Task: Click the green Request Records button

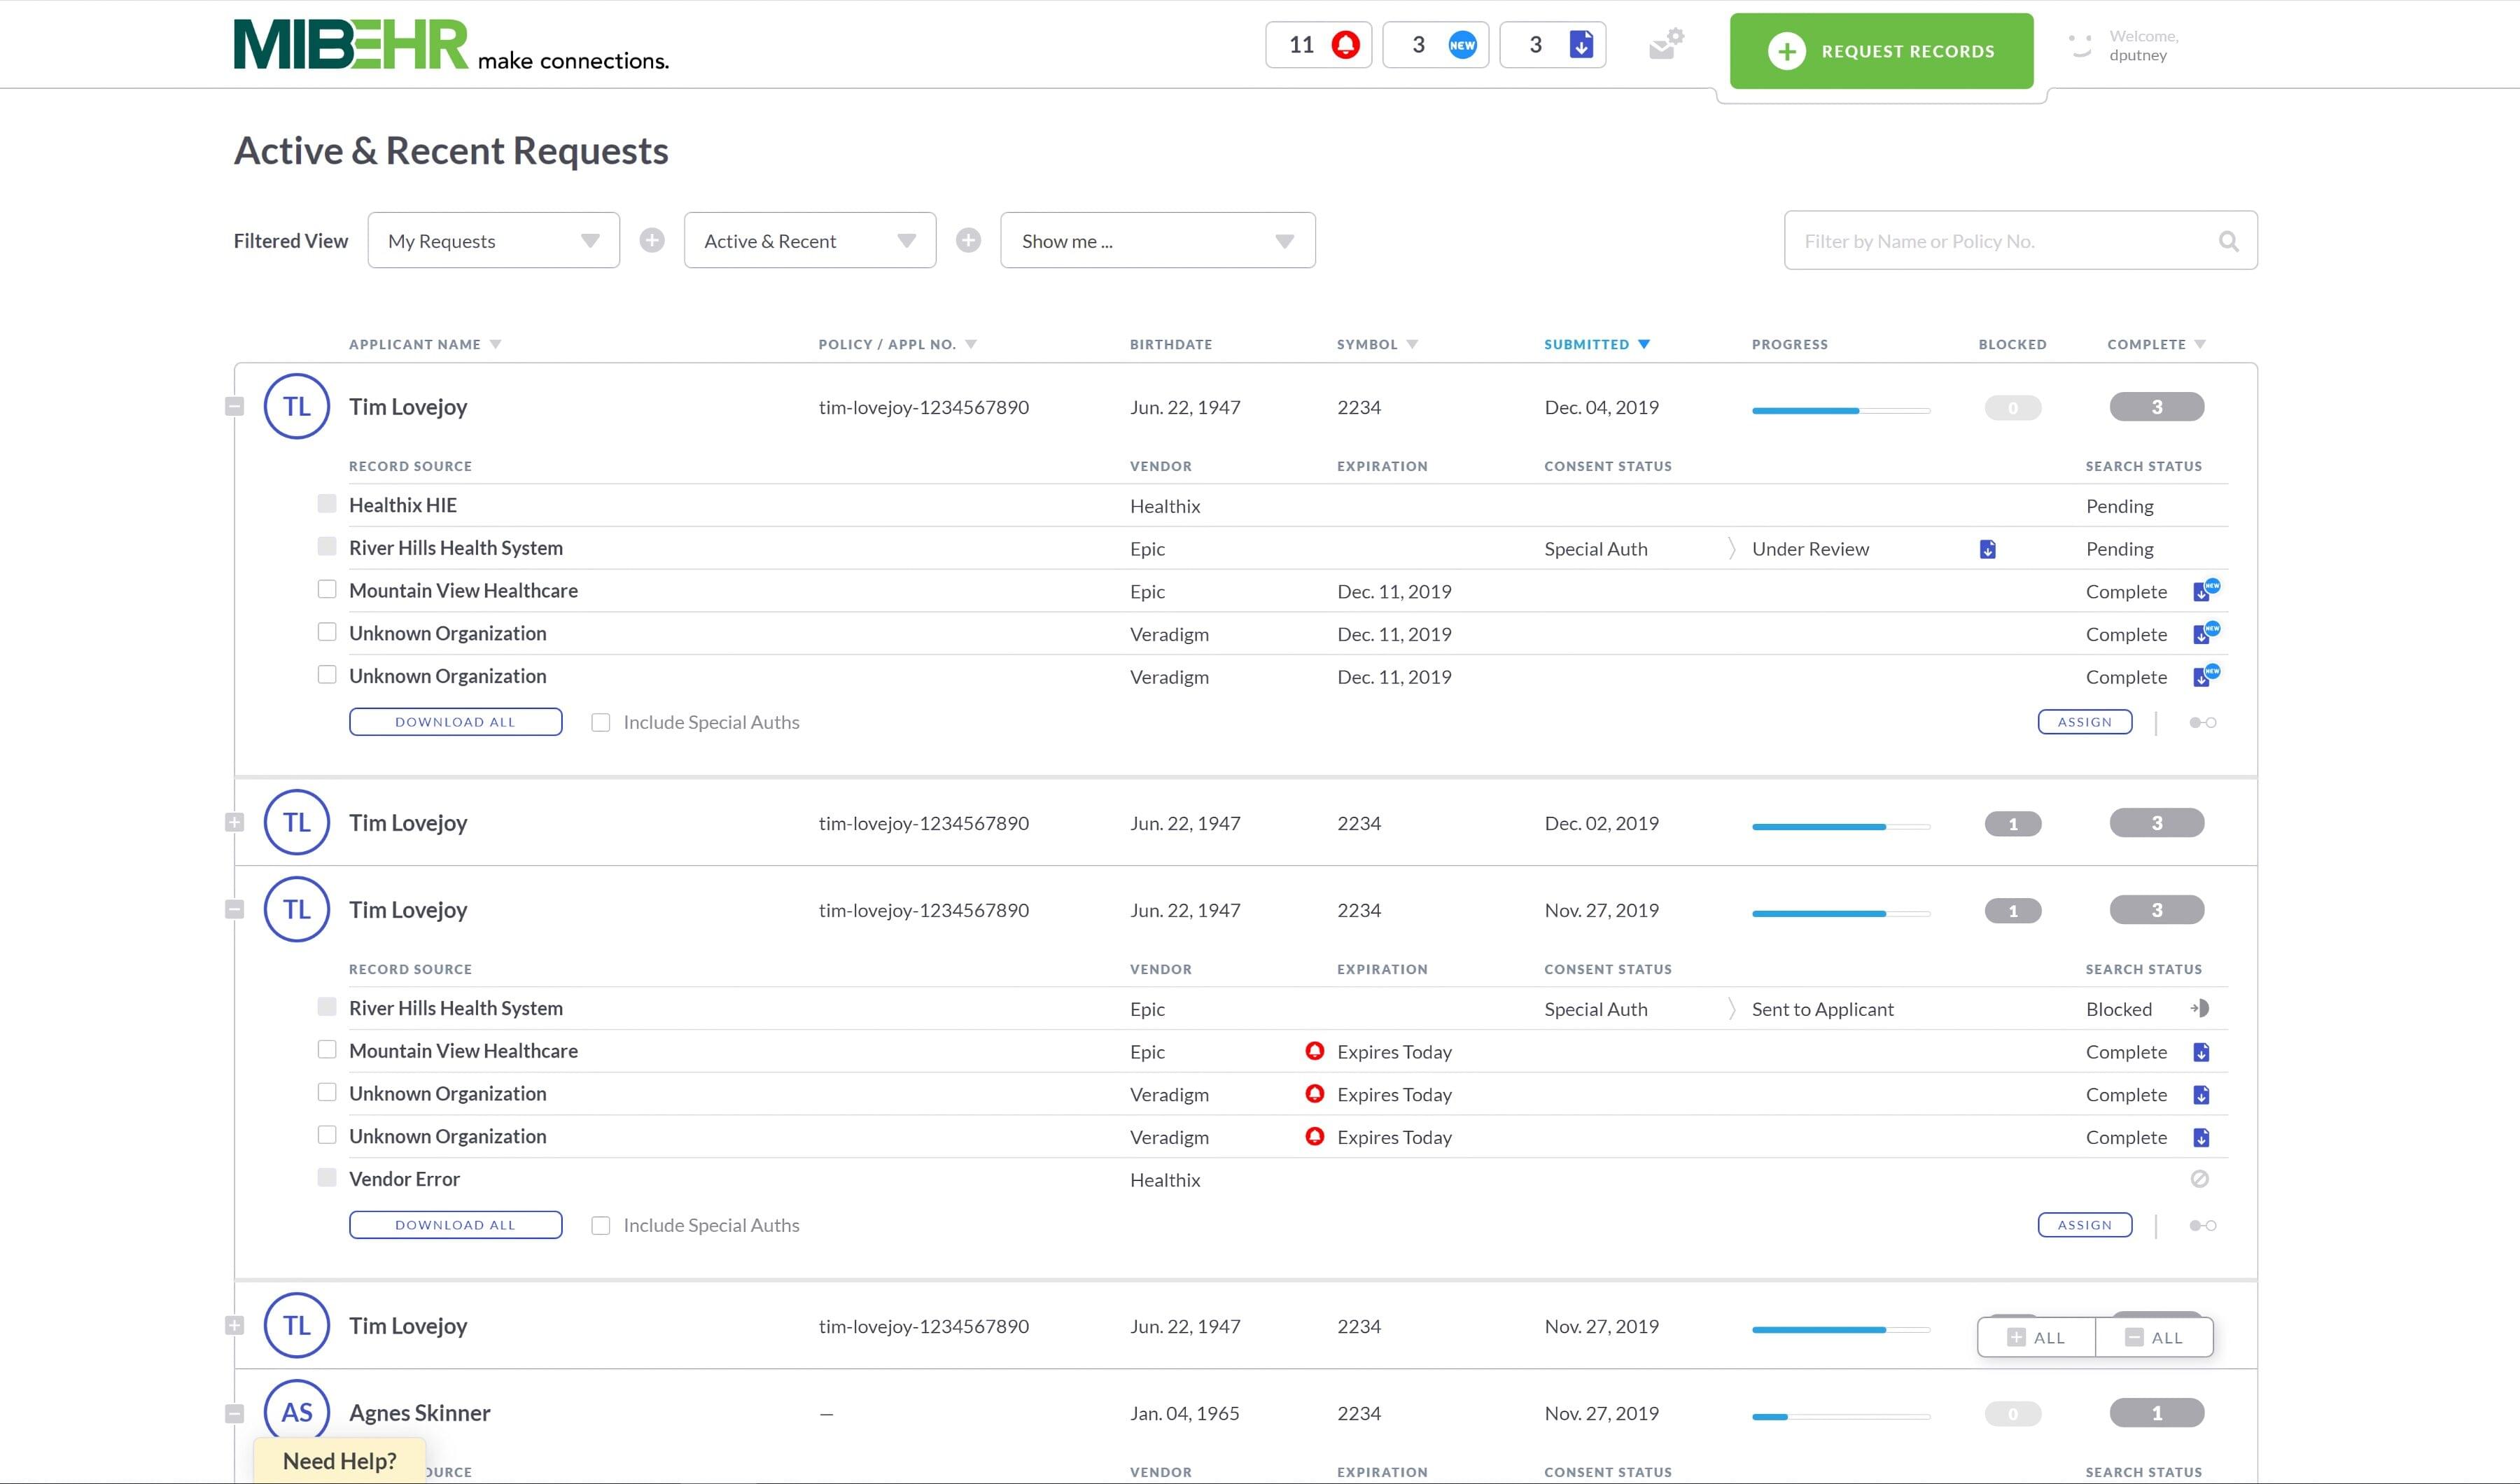Action: click(x=1881, y=51)
